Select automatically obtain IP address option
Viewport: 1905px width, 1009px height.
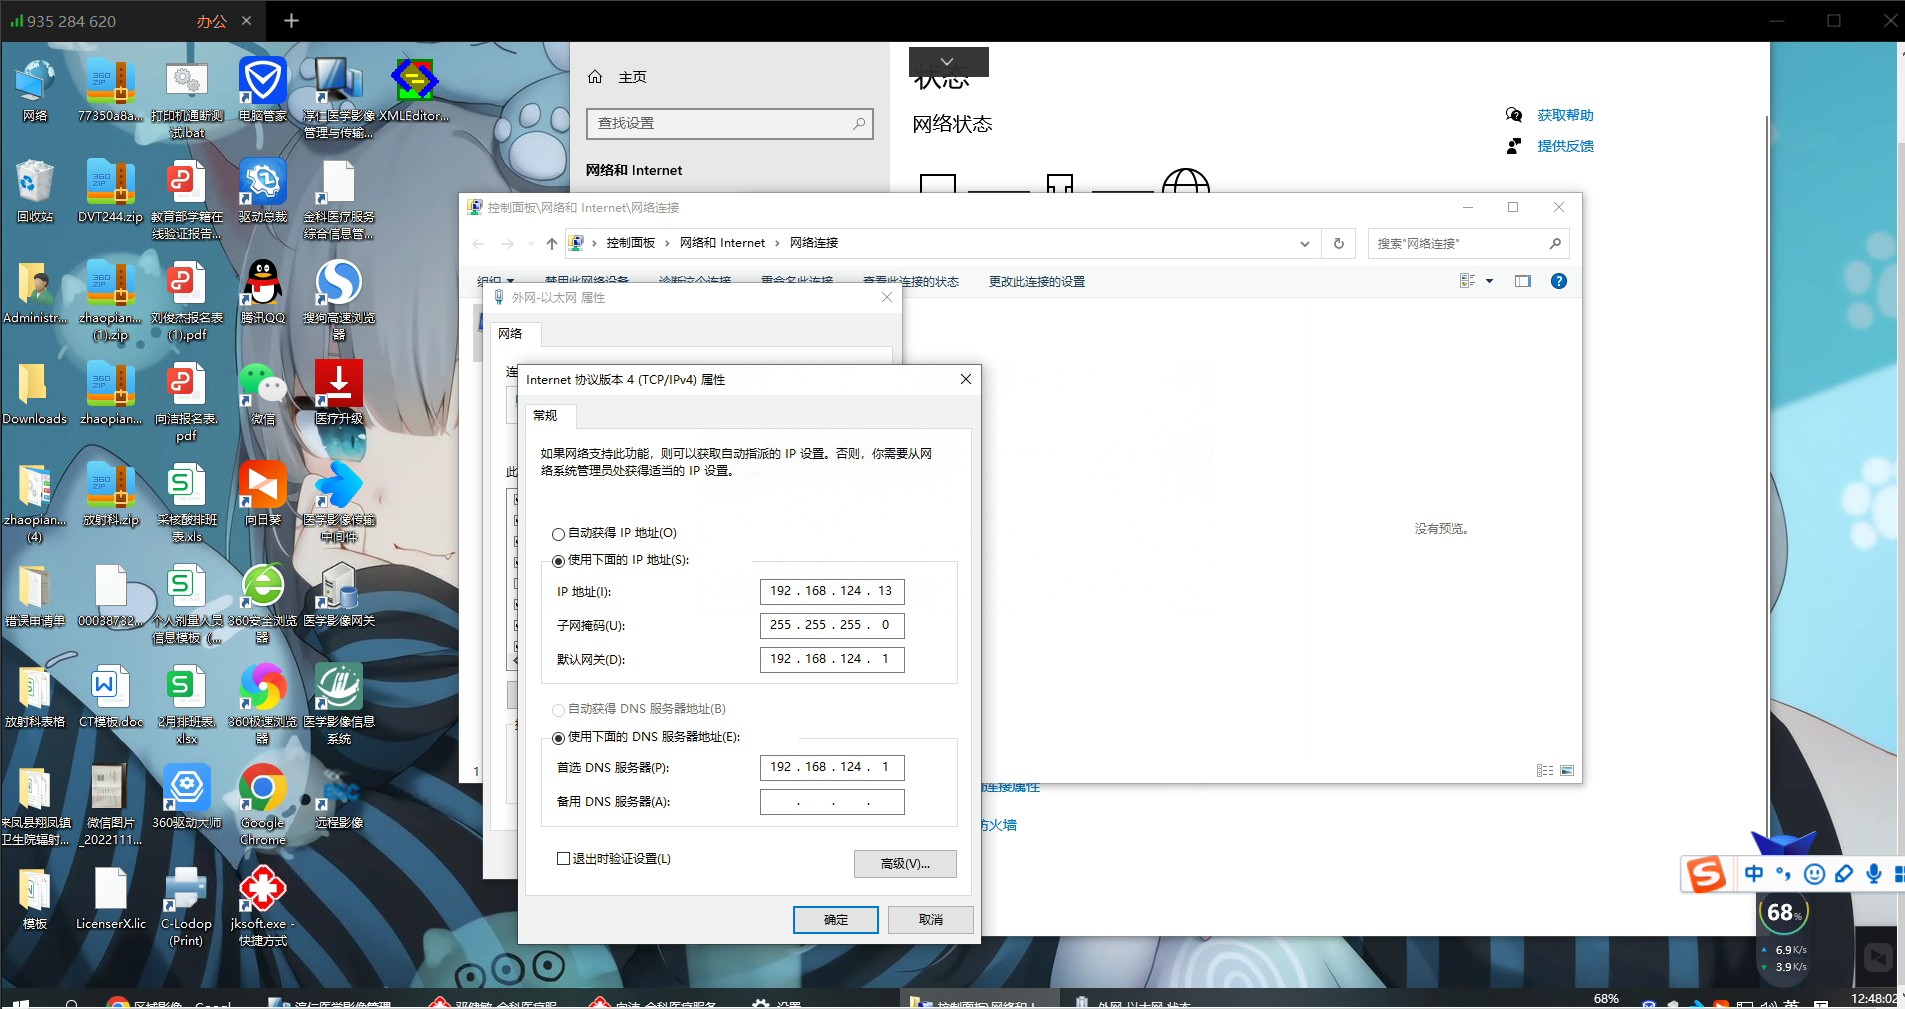(559, 534)
